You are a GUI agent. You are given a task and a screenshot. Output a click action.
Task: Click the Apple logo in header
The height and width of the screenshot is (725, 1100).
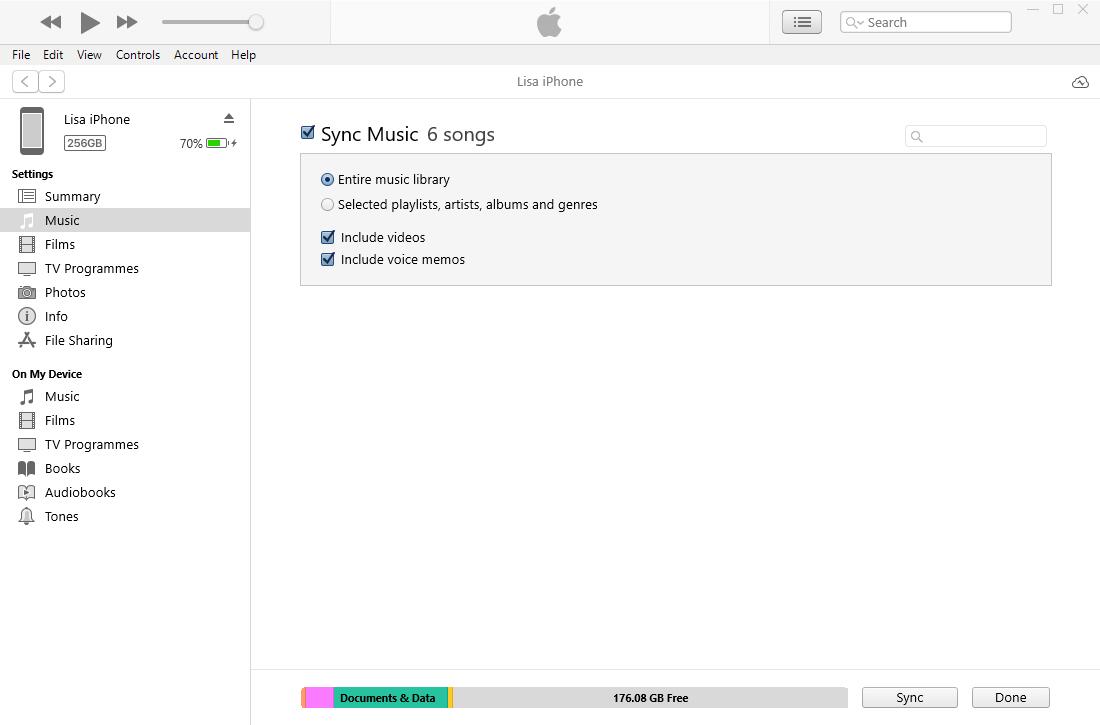549,22
